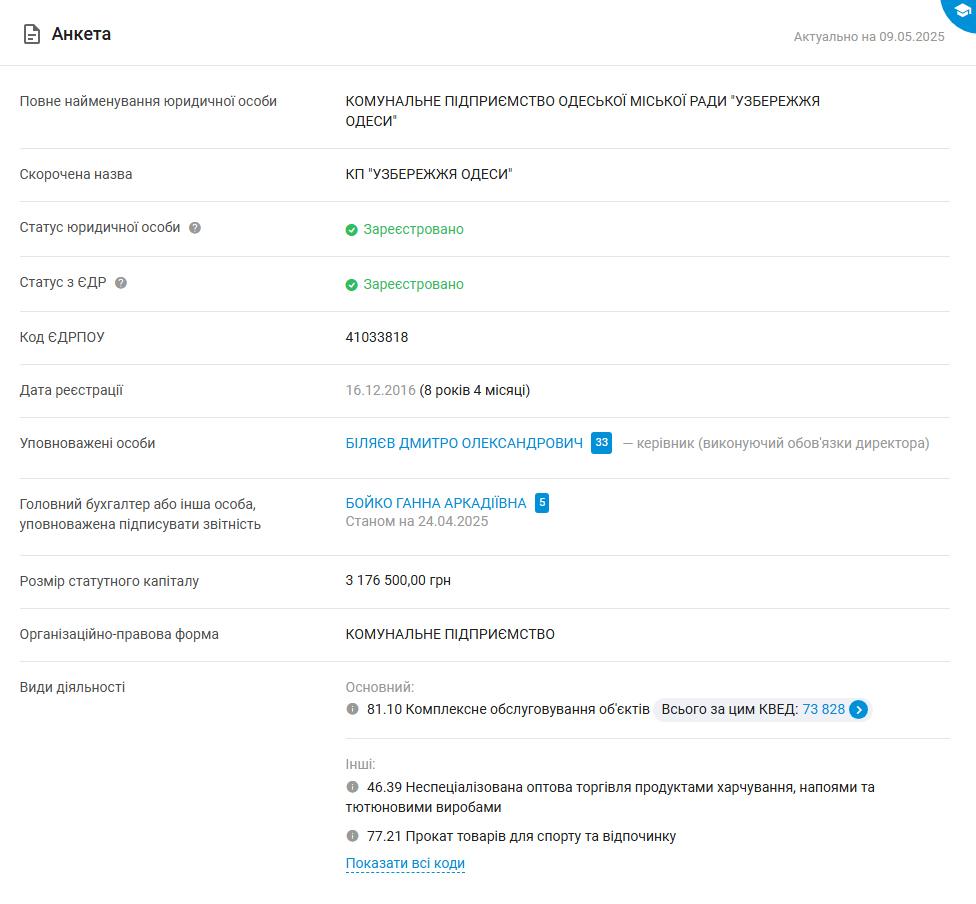The height and width of the screenshot is (904, 976).
Task: Open БІЛЯЄВ ДМИТРО ОЛЕКСАНДРОВИЧ profile link
Action: (x=464, y=443)
